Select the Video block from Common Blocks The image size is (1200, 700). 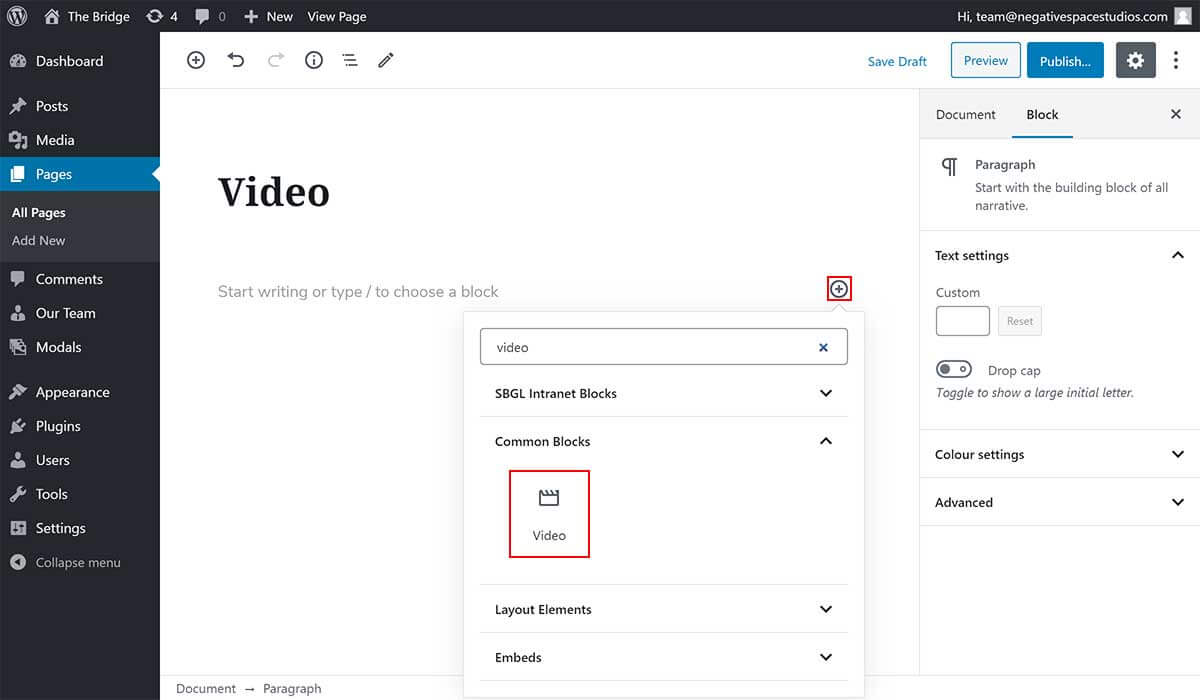(x=549, y=513)
